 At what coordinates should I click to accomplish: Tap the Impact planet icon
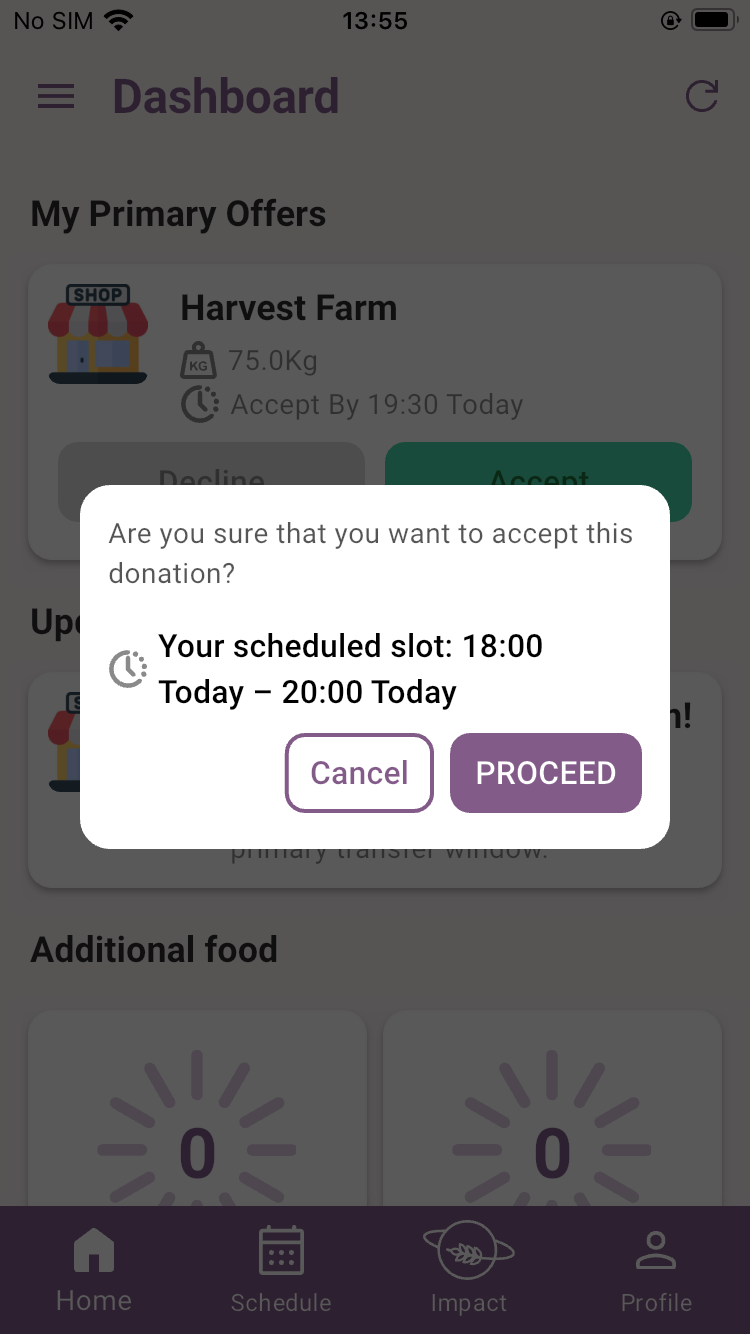click(468, 1250)
